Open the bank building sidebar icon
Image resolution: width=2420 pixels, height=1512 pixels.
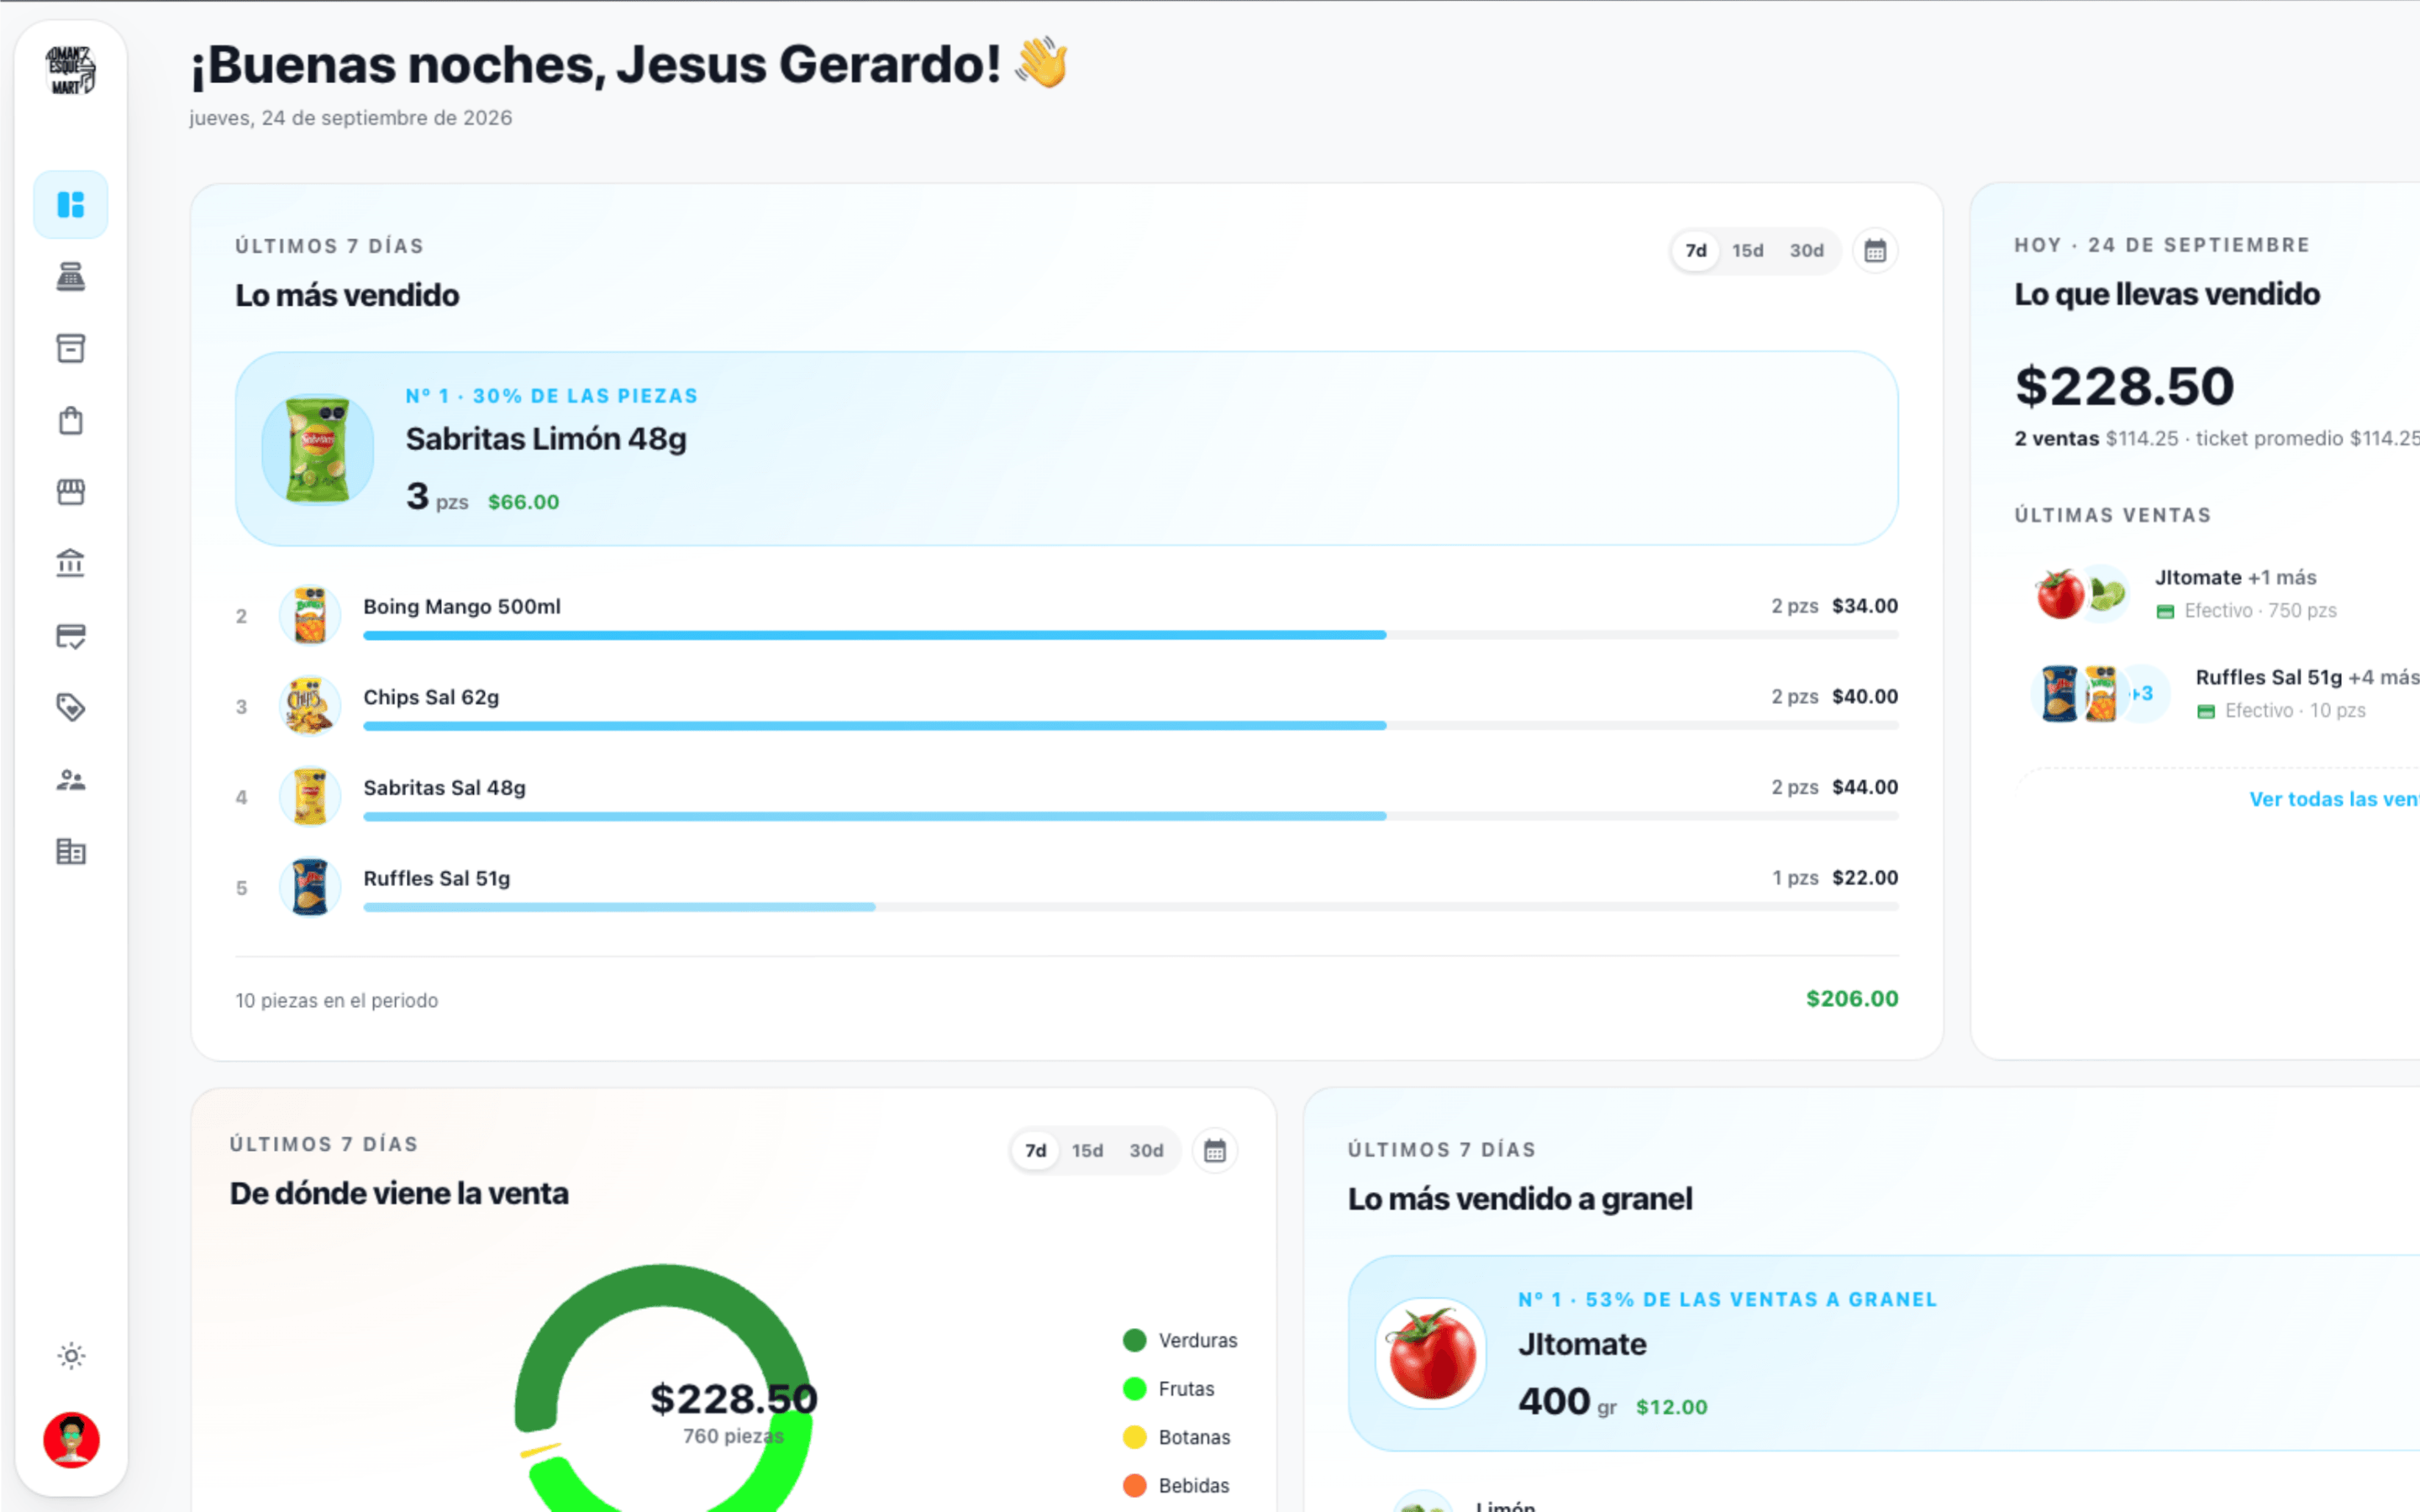click(x=71, y=564)
